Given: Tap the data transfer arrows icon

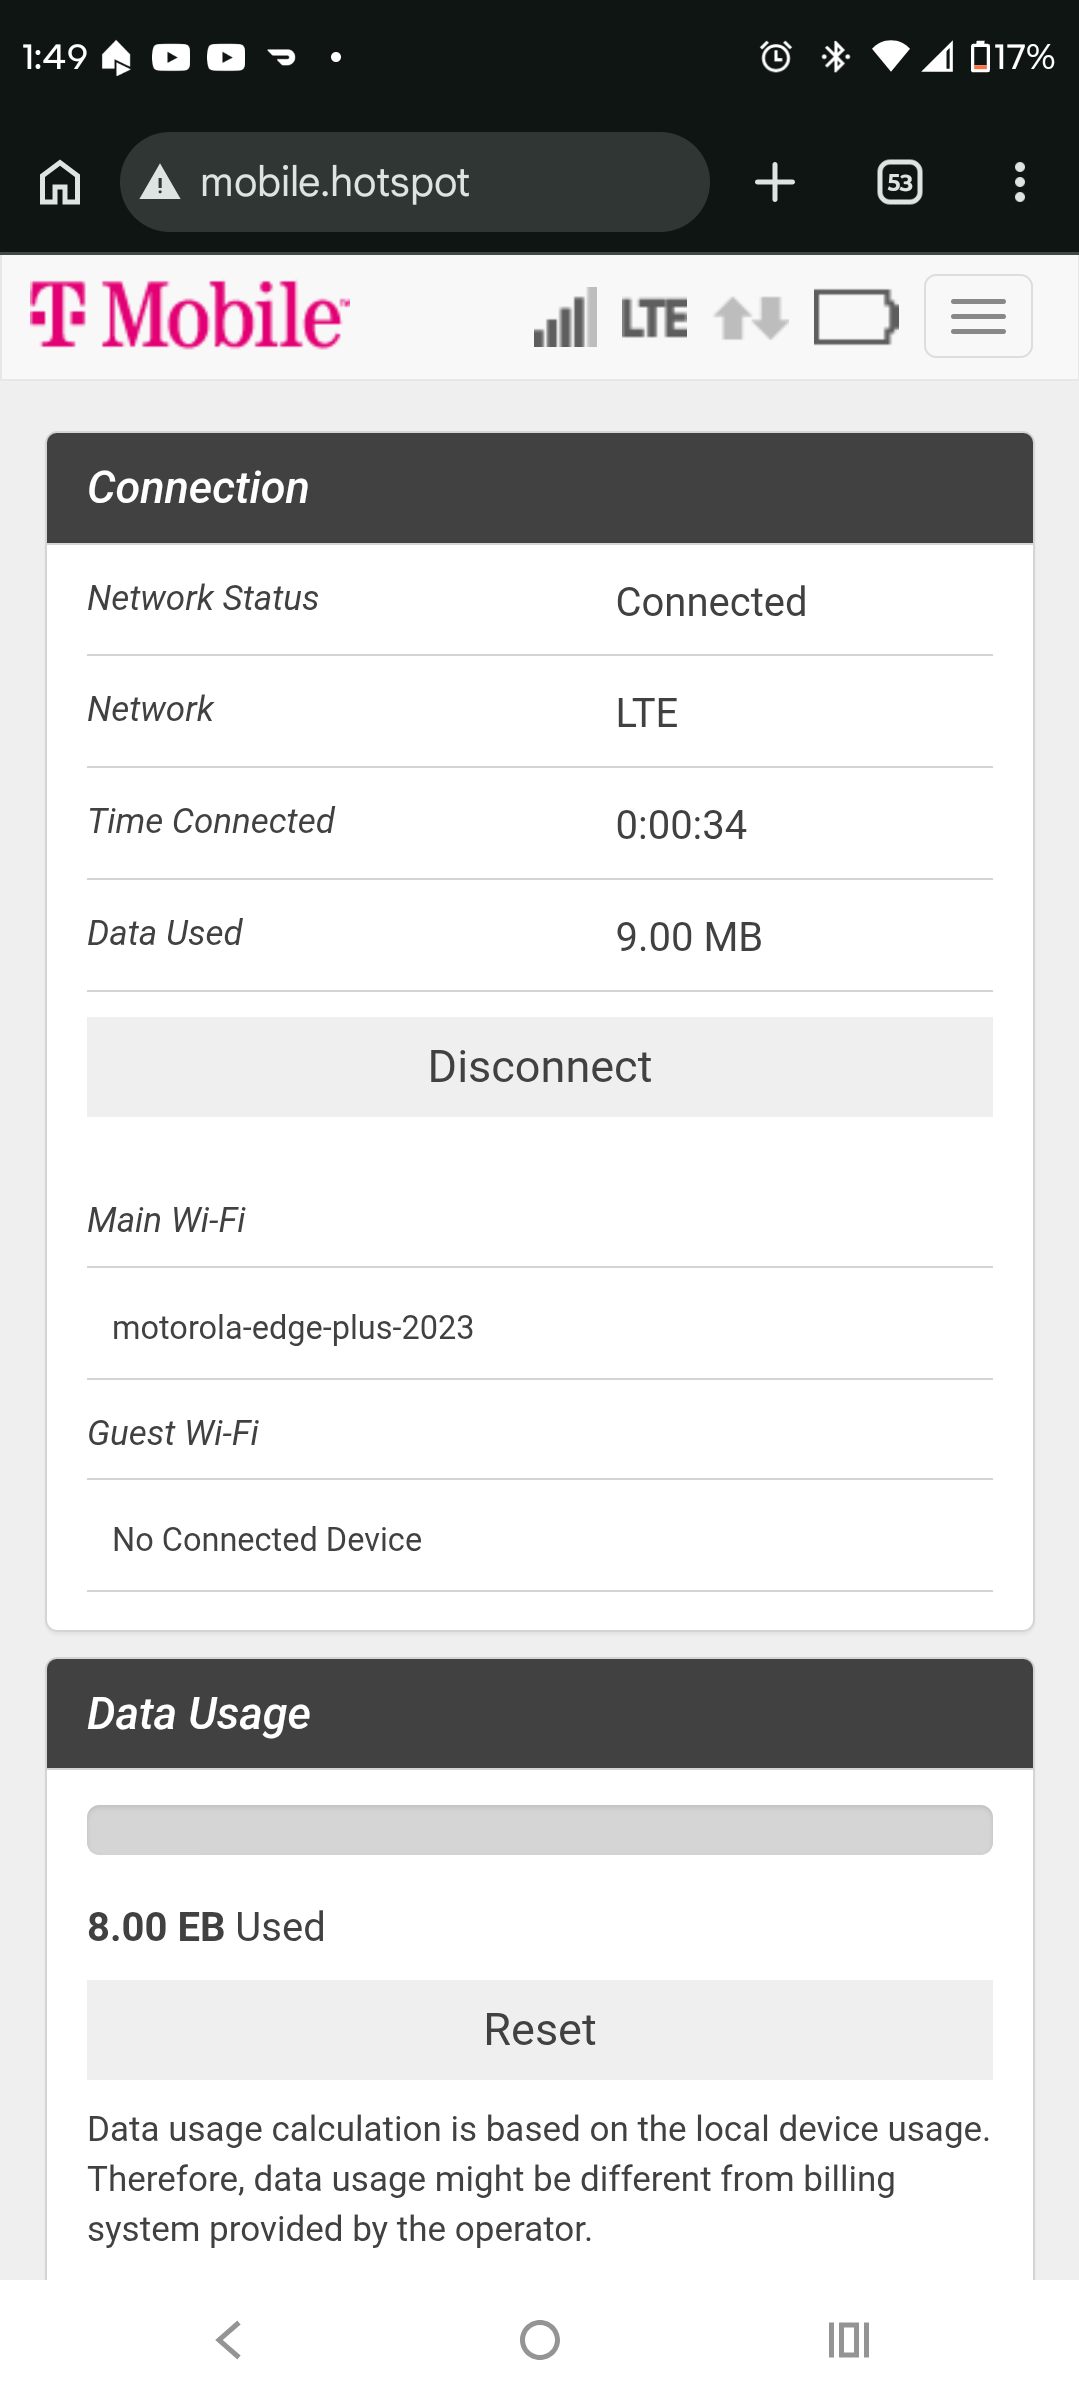Looking at the screenshot, I should [x=751, y=318].
